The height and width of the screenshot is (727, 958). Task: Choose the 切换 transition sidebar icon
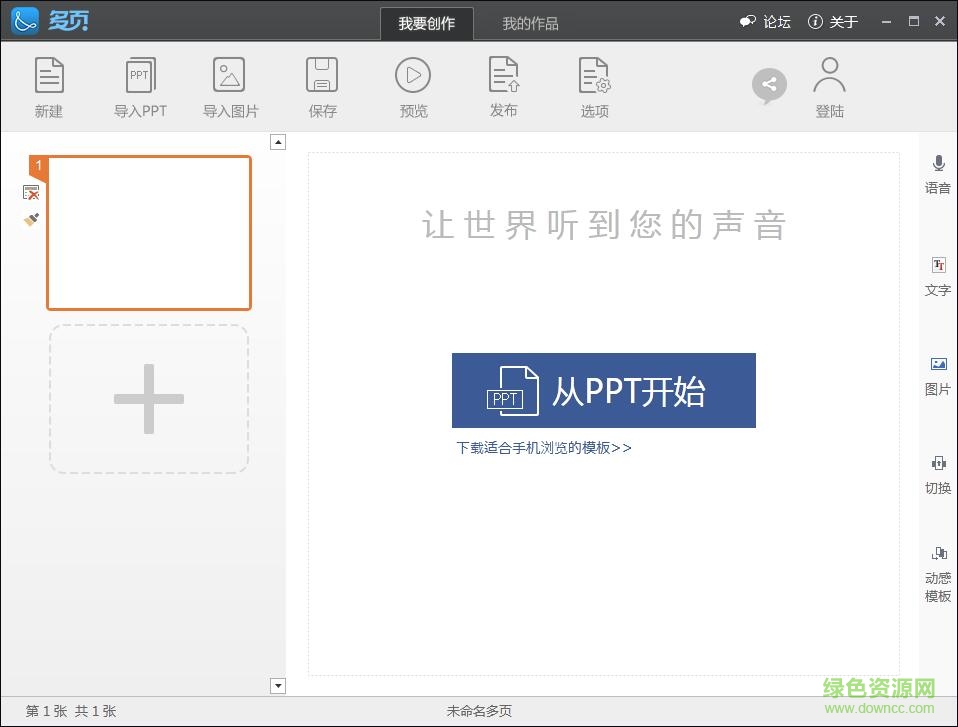pos(938,464)
